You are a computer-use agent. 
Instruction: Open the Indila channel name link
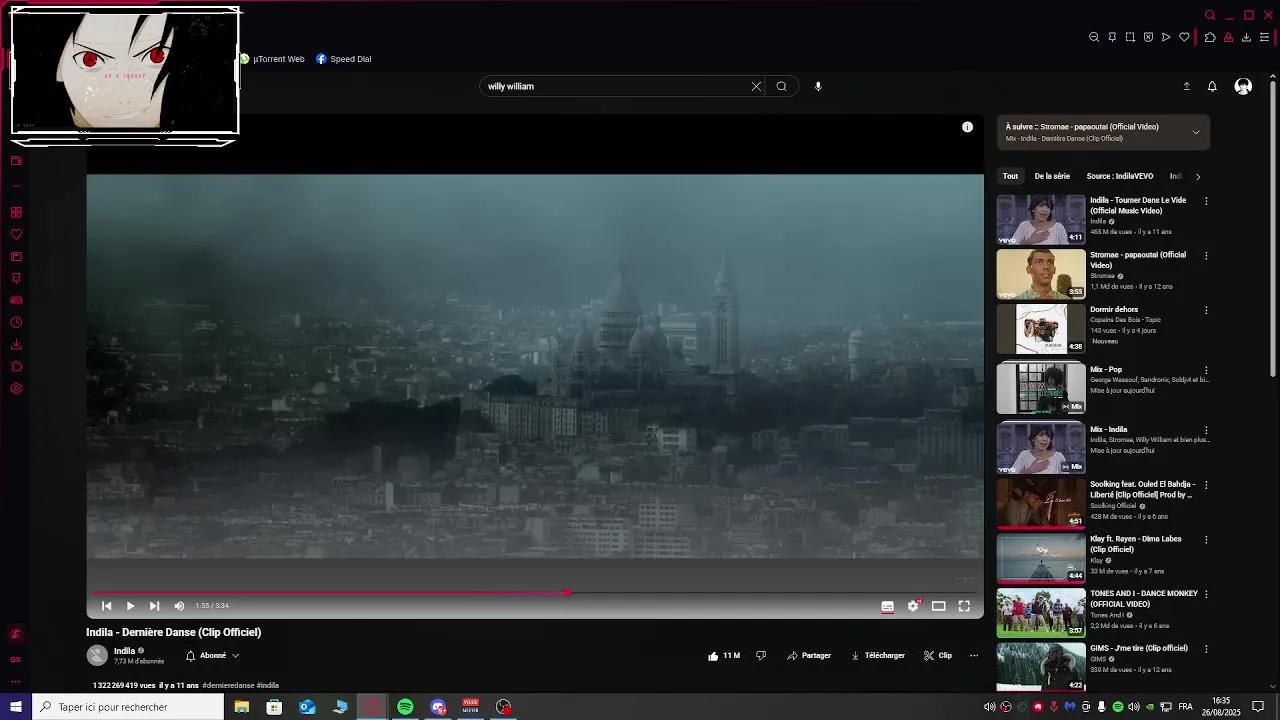(124, 651)
